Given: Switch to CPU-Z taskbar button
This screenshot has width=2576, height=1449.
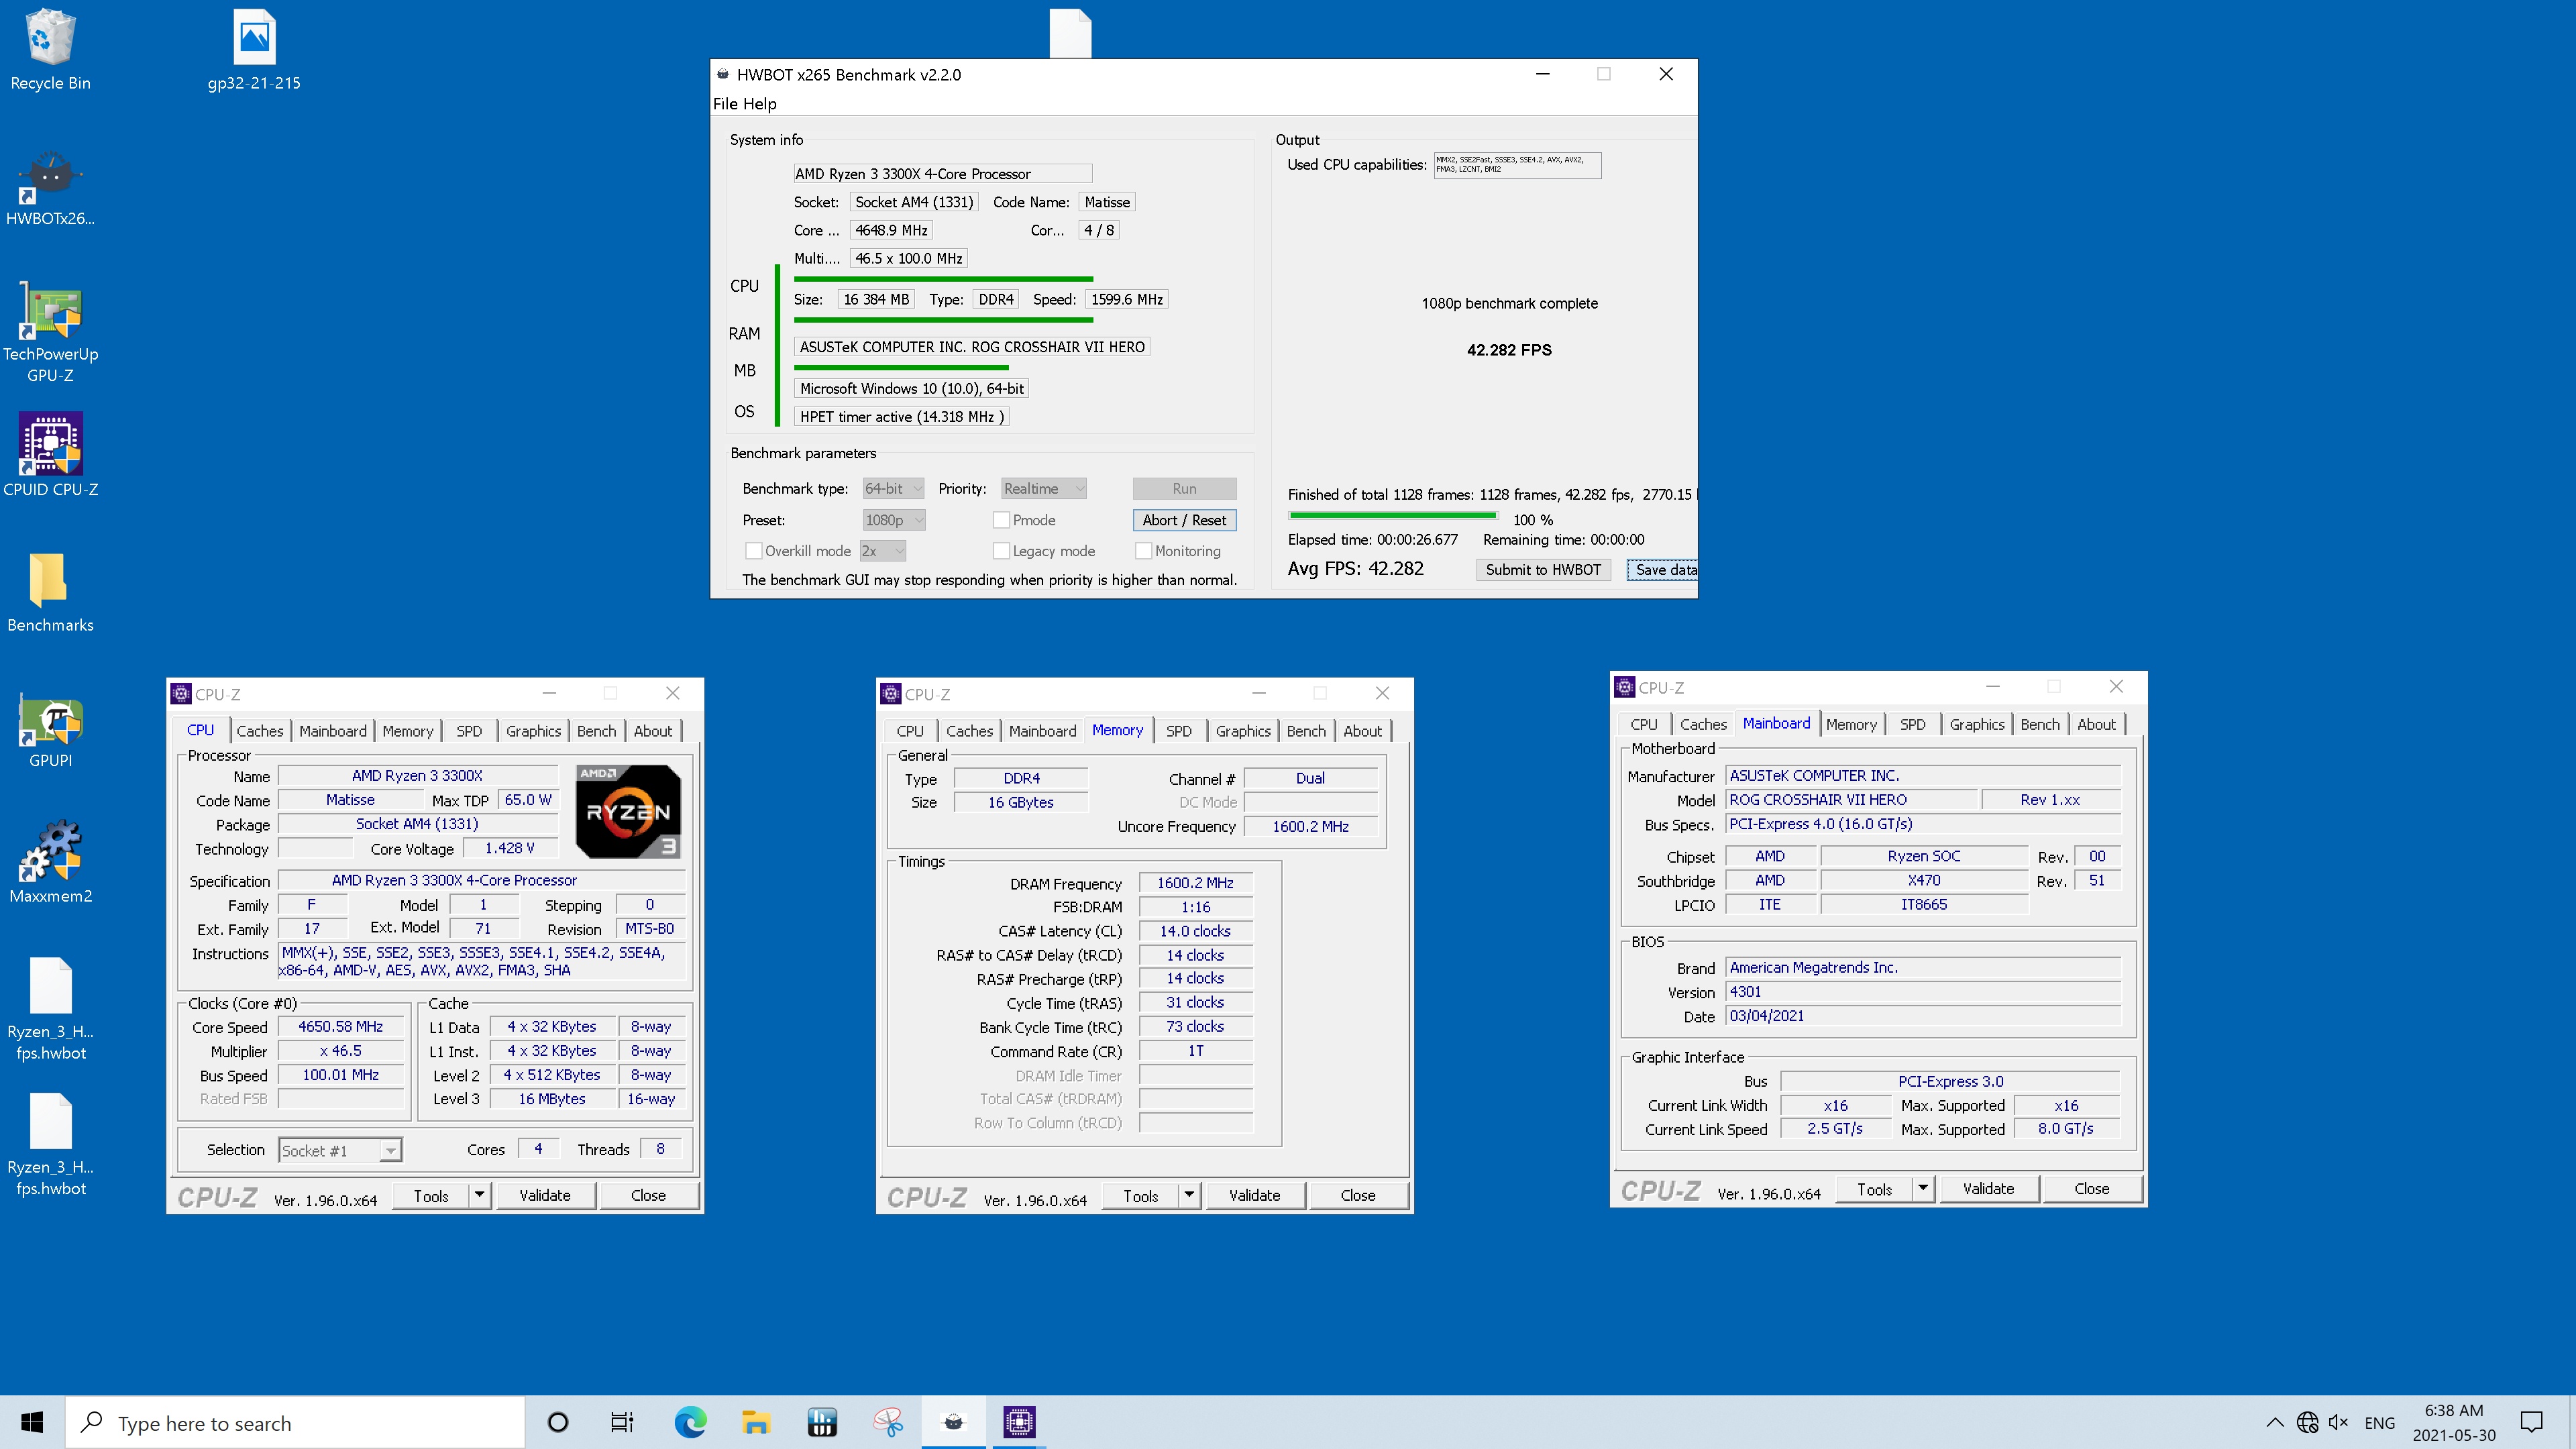Looking at the screenshot, I should (1019, 1422).
